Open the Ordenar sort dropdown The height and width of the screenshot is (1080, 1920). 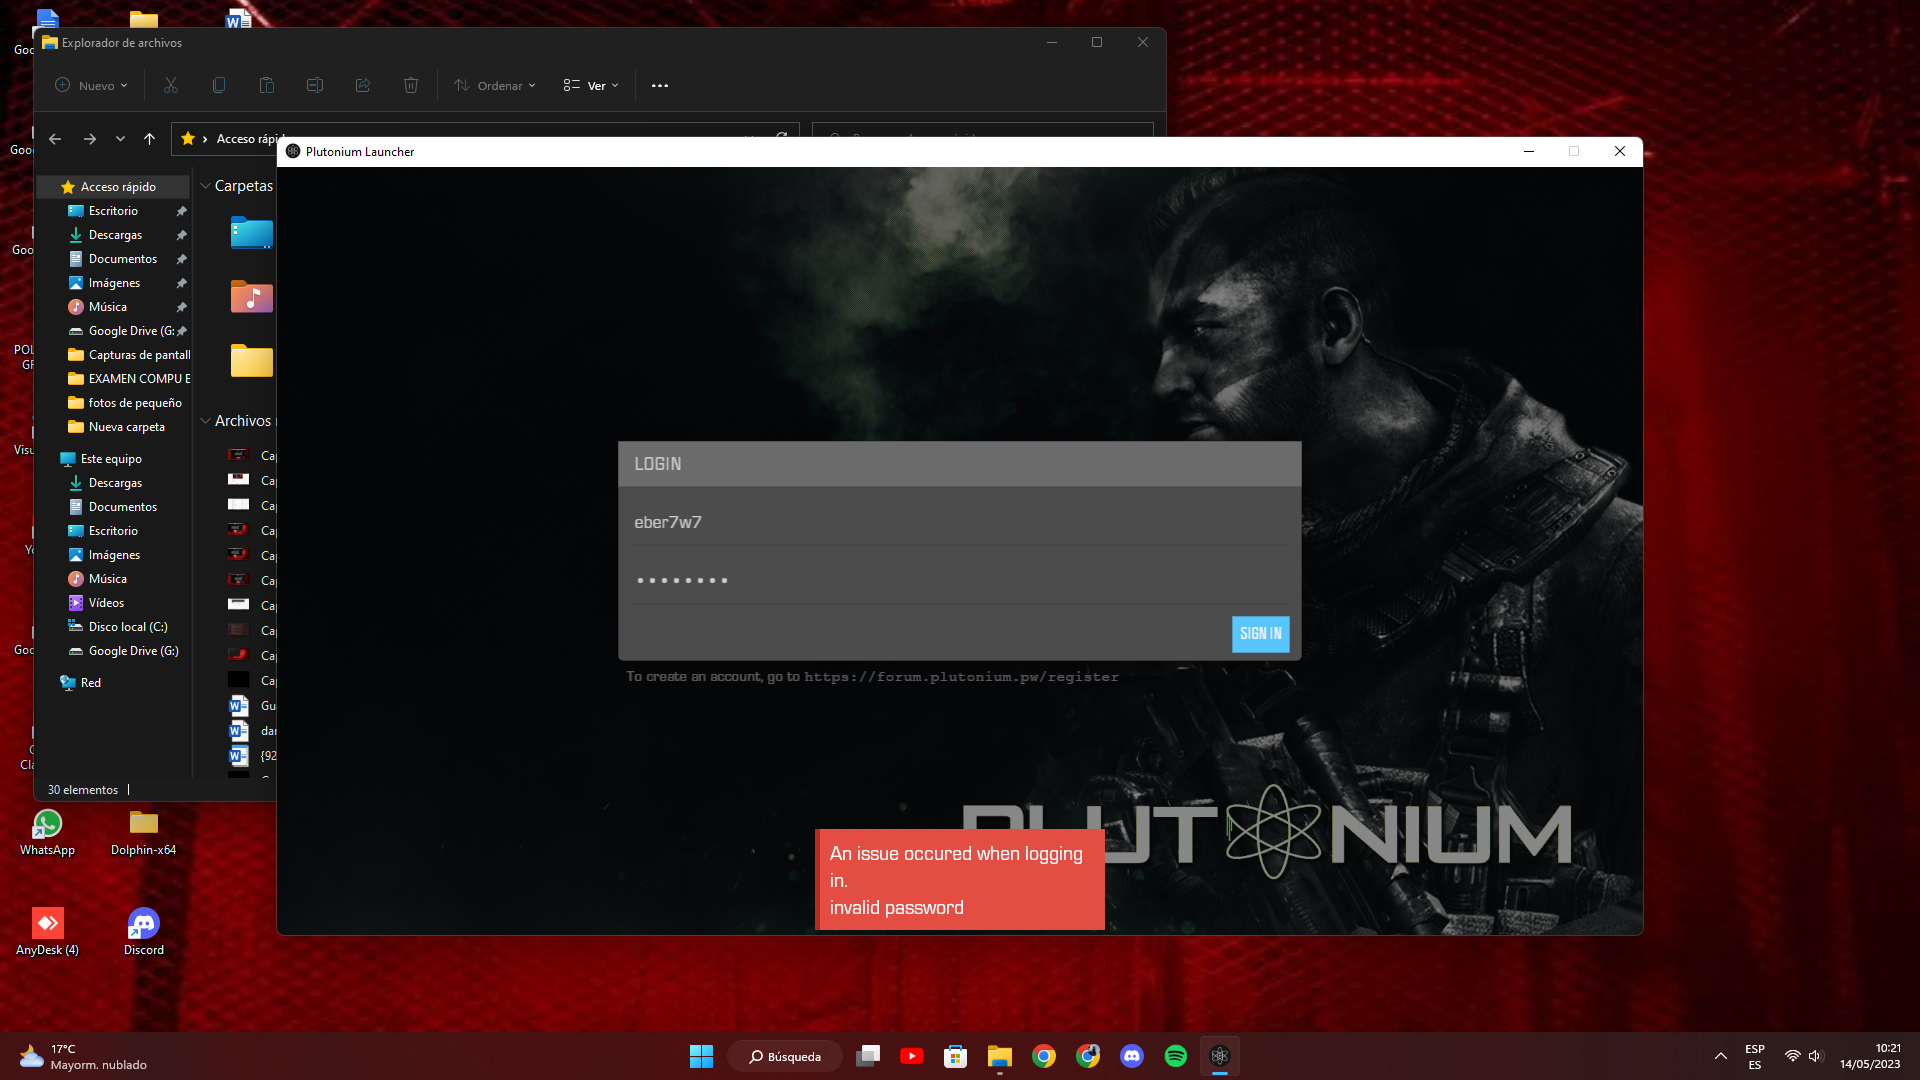coord(495,85)
